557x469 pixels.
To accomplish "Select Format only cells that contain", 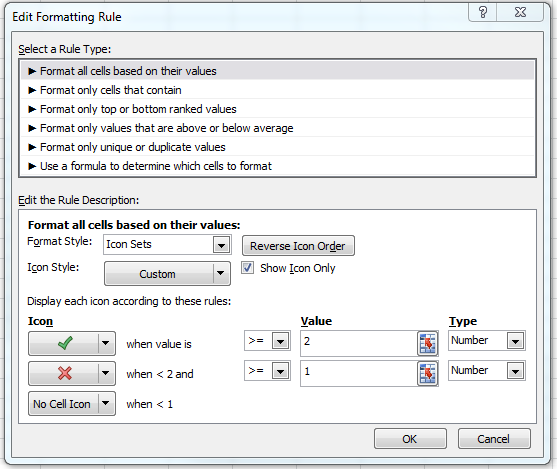I will click(277, 90).
